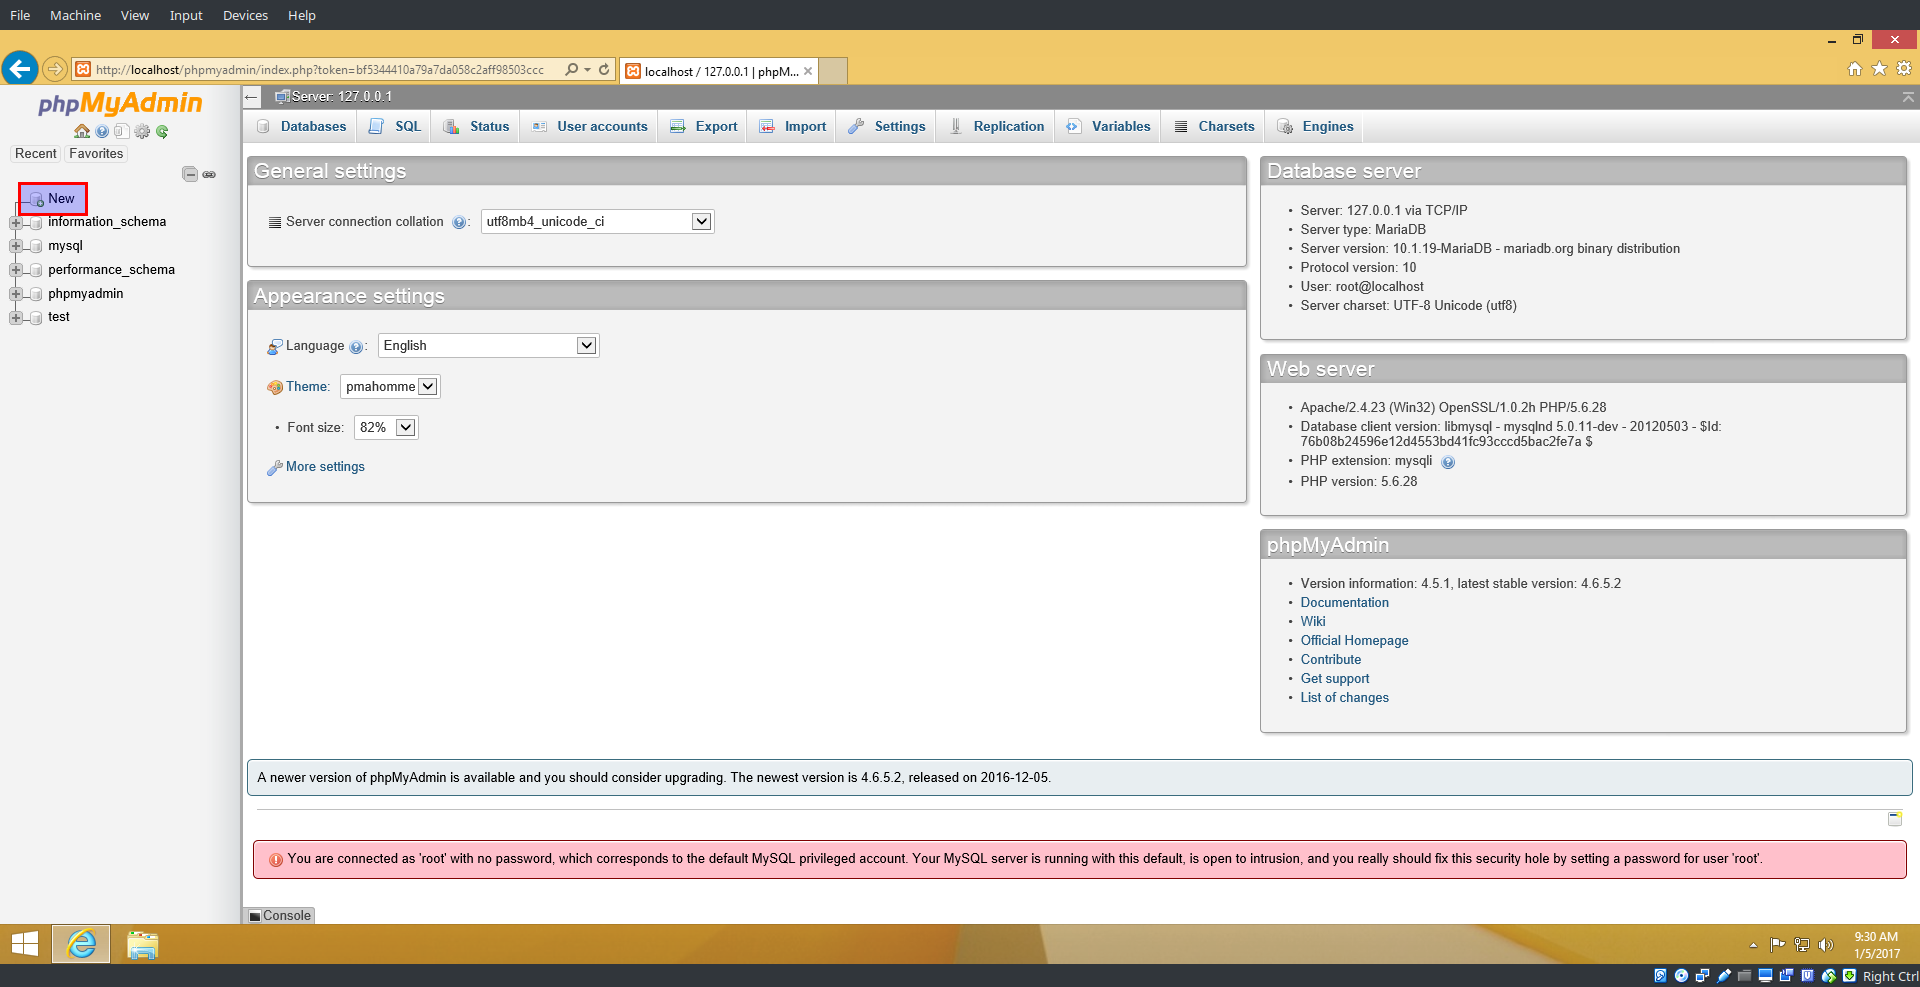Click the Favorites button in sidebar
1920x987 pixels.
(x=96, y=154)
